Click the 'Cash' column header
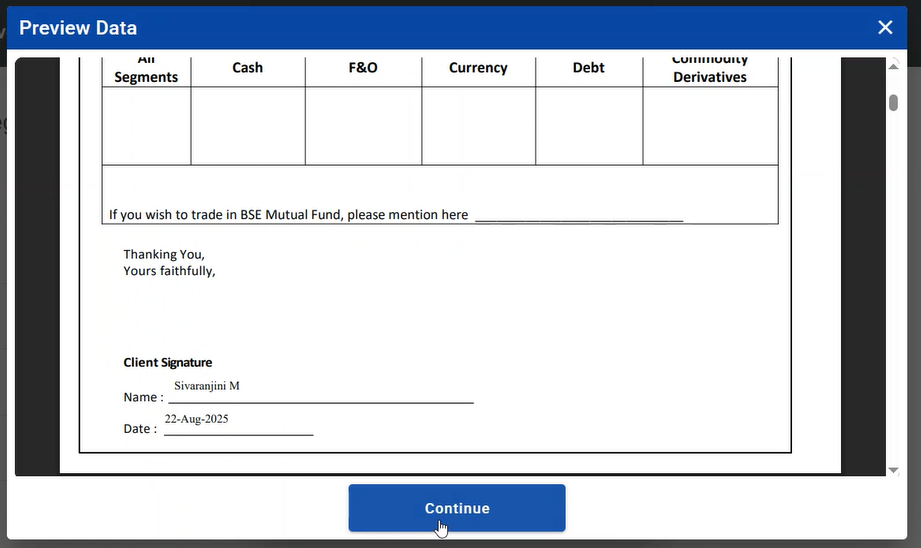 (x=247, y=68)
